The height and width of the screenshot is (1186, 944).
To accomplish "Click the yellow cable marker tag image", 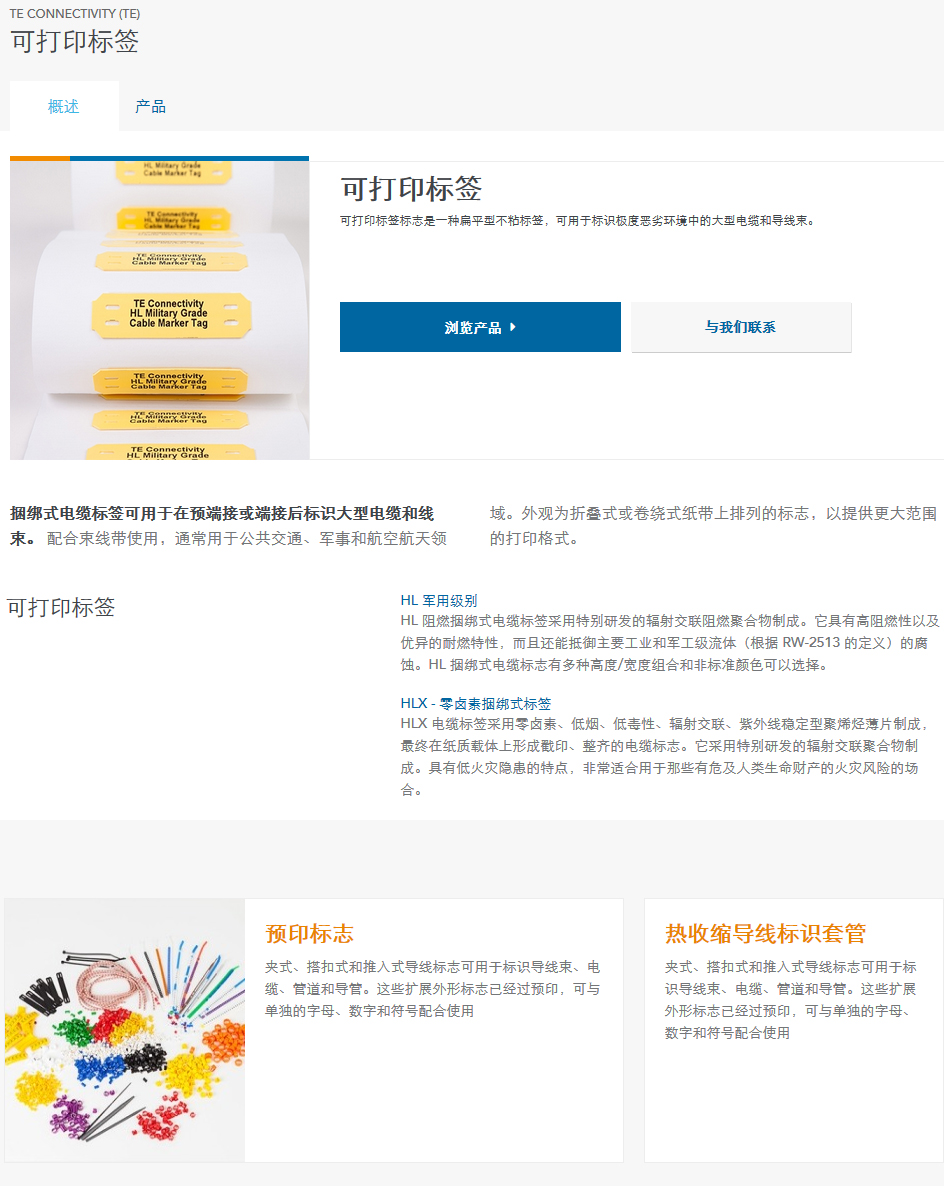I will tap(160, 308).
